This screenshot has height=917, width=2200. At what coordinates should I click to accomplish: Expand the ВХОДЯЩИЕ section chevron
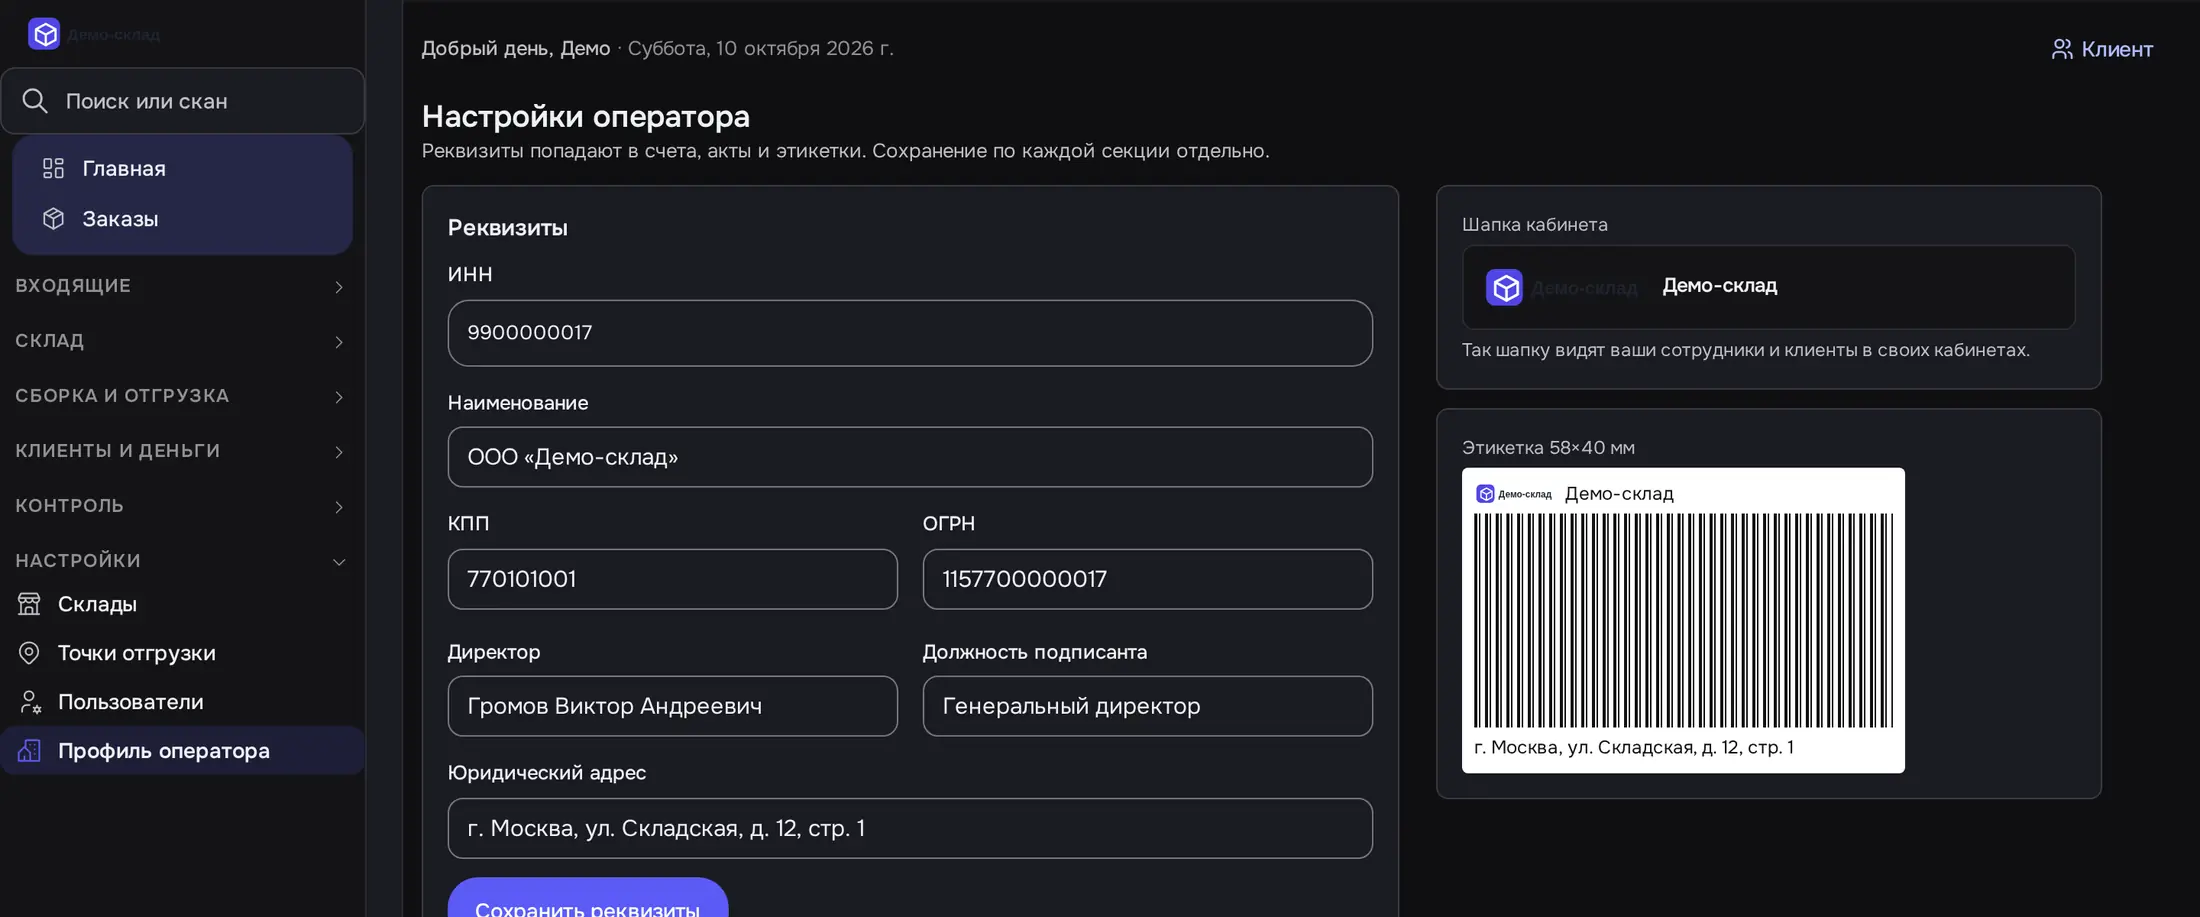[339, 287]
